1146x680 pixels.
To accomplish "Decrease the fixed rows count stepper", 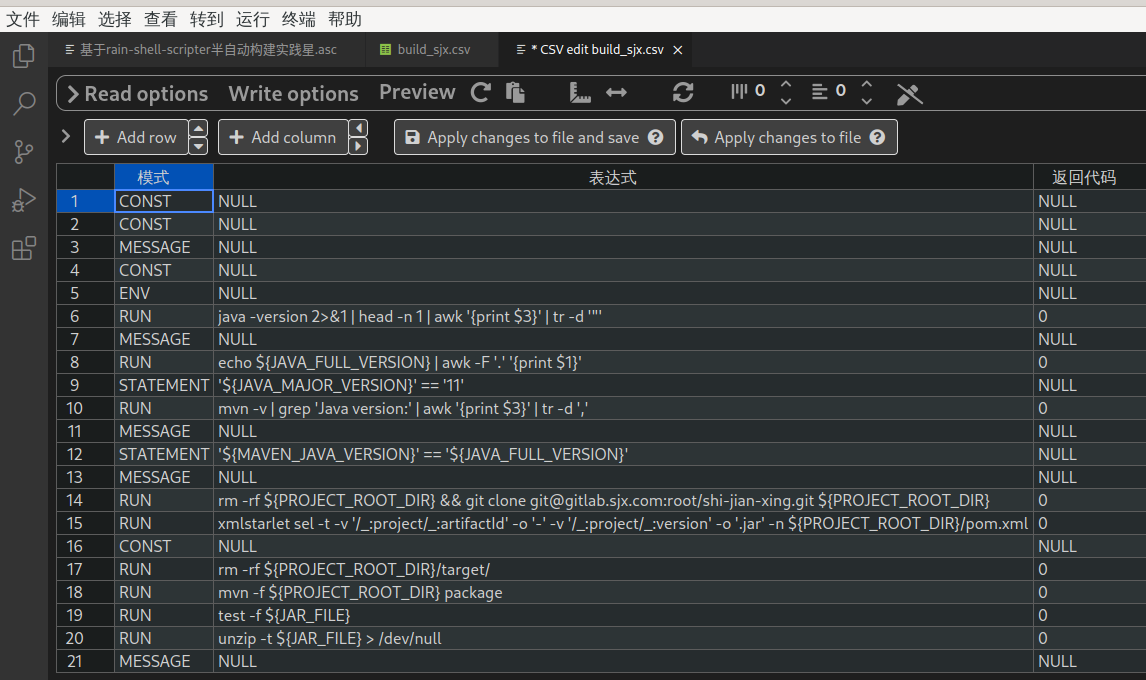I will 867,101.
